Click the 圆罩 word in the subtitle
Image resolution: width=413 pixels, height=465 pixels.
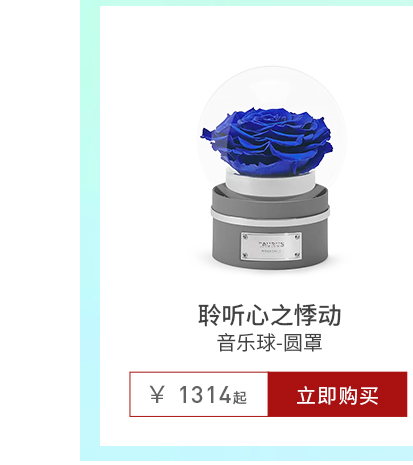click(303, 343)
